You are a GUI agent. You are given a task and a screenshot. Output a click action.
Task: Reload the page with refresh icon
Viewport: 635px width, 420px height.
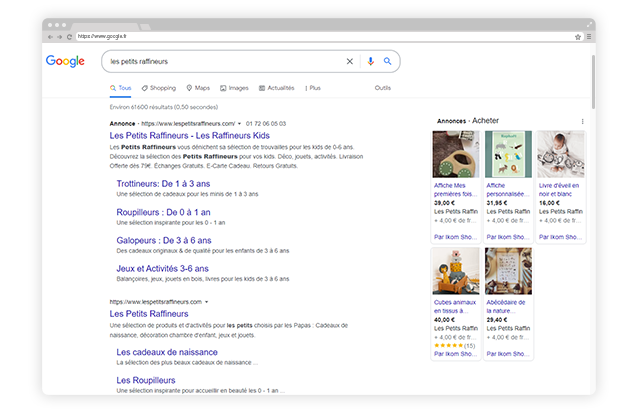point(69,37)
